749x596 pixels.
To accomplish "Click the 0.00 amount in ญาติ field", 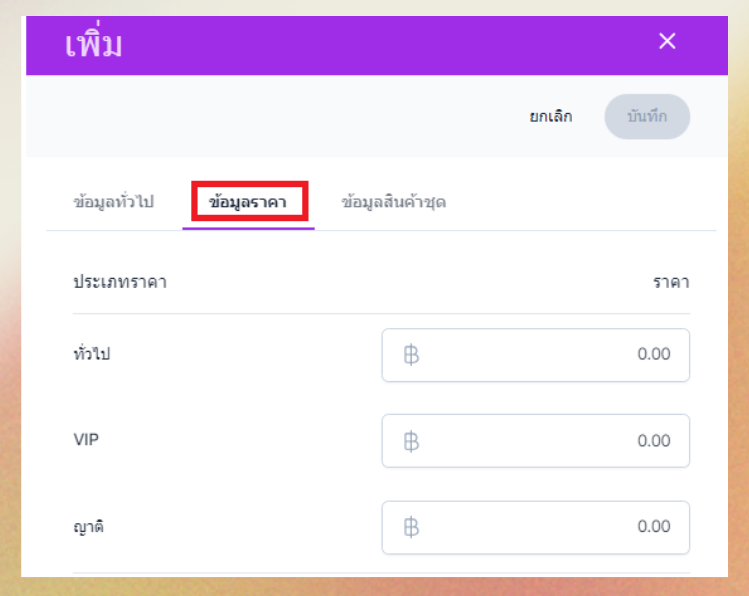I will [654, 527].
